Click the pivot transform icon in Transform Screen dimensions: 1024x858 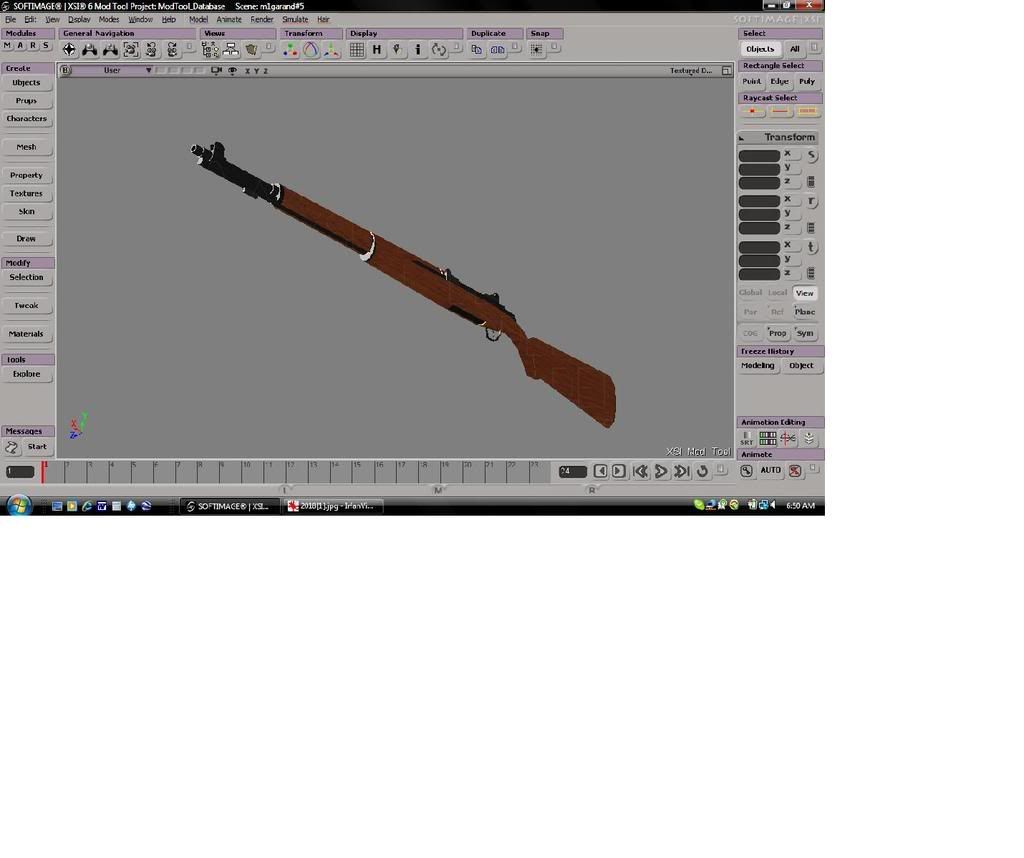(332, 50)
